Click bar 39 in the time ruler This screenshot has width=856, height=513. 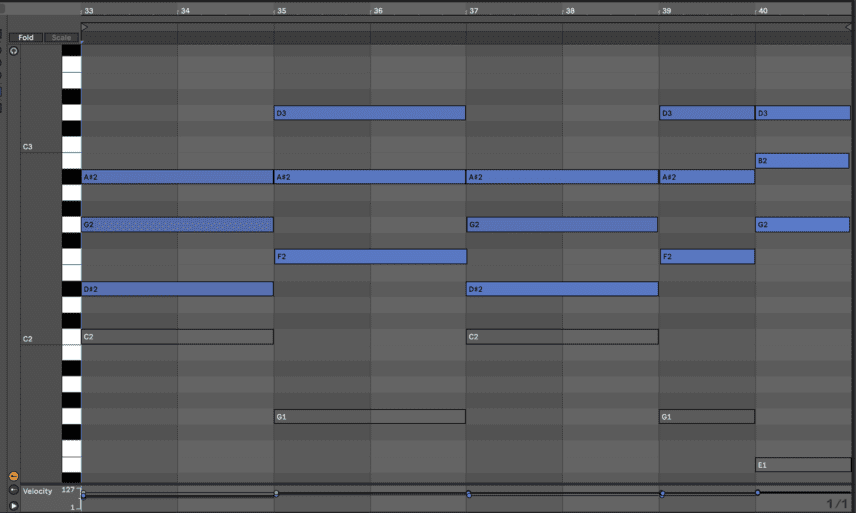click(x=667, y=11)
